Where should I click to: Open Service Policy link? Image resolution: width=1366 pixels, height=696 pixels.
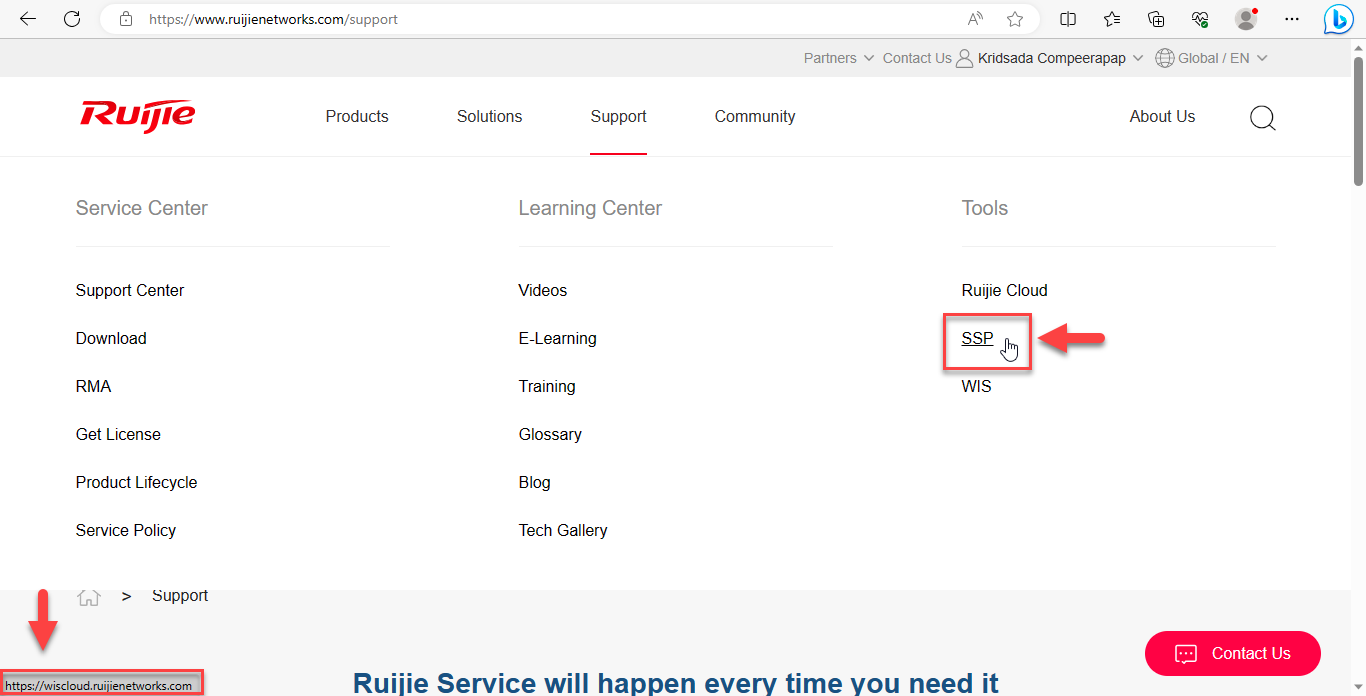click(x=126, y=530)
